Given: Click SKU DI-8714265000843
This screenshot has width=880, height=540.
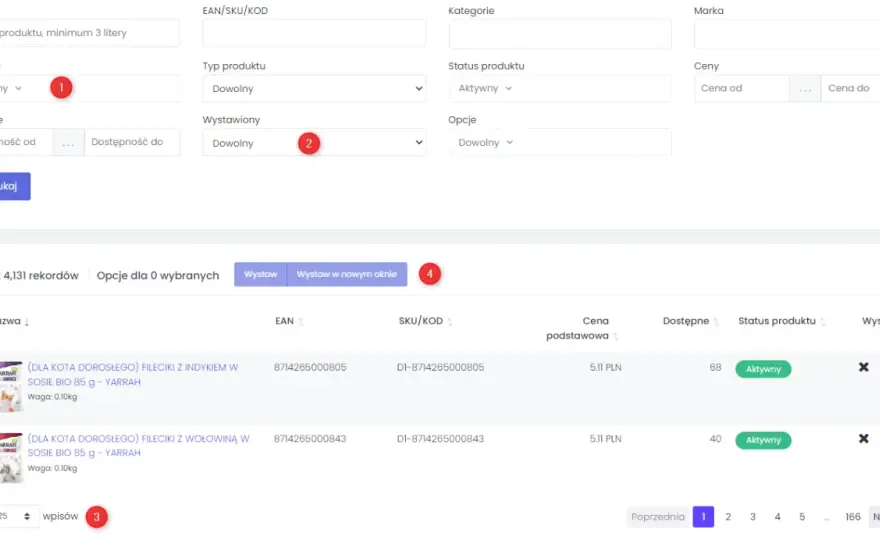Looking at the screenshot, I should 440,439.
